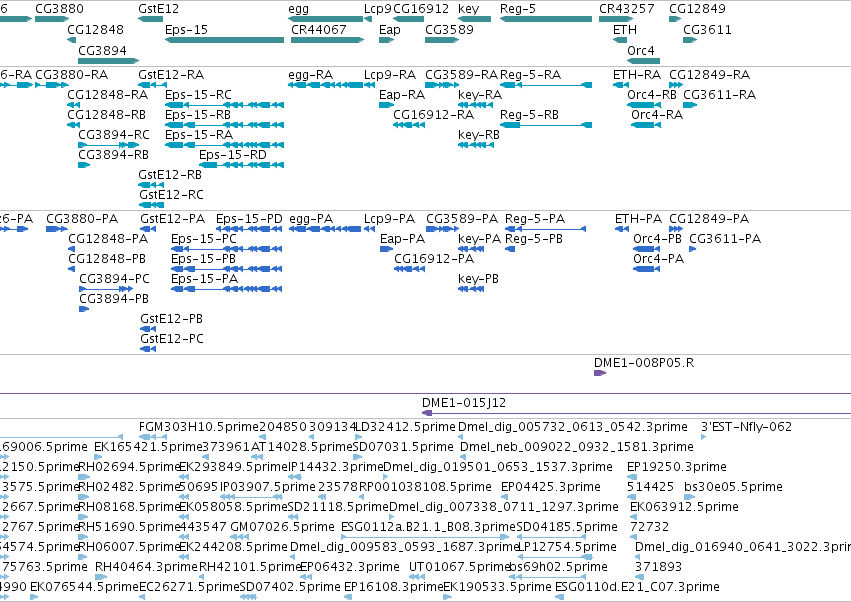The height and width of the screenshot is (602, 851).
Task: Click the CR43257 gene label
Action: click(x=626, y=9)
